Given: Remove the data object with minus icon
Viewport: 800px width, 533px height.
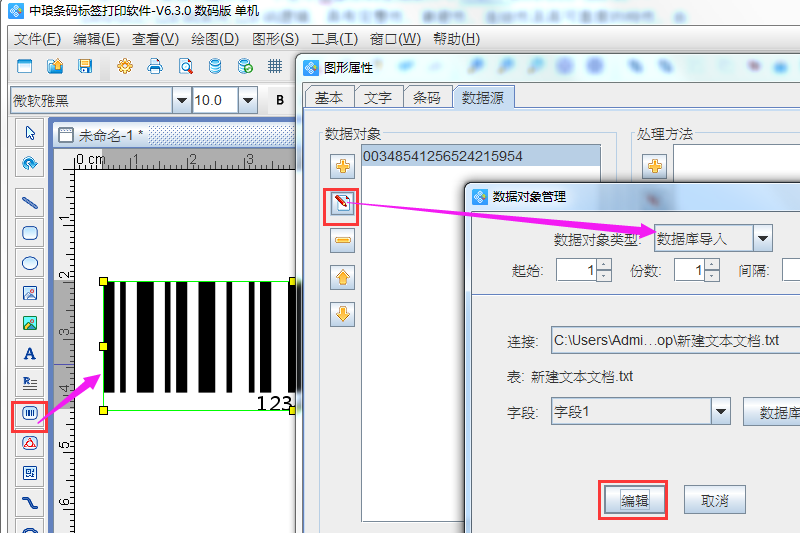Looking at the screenshot, I should tap(342, 240).
